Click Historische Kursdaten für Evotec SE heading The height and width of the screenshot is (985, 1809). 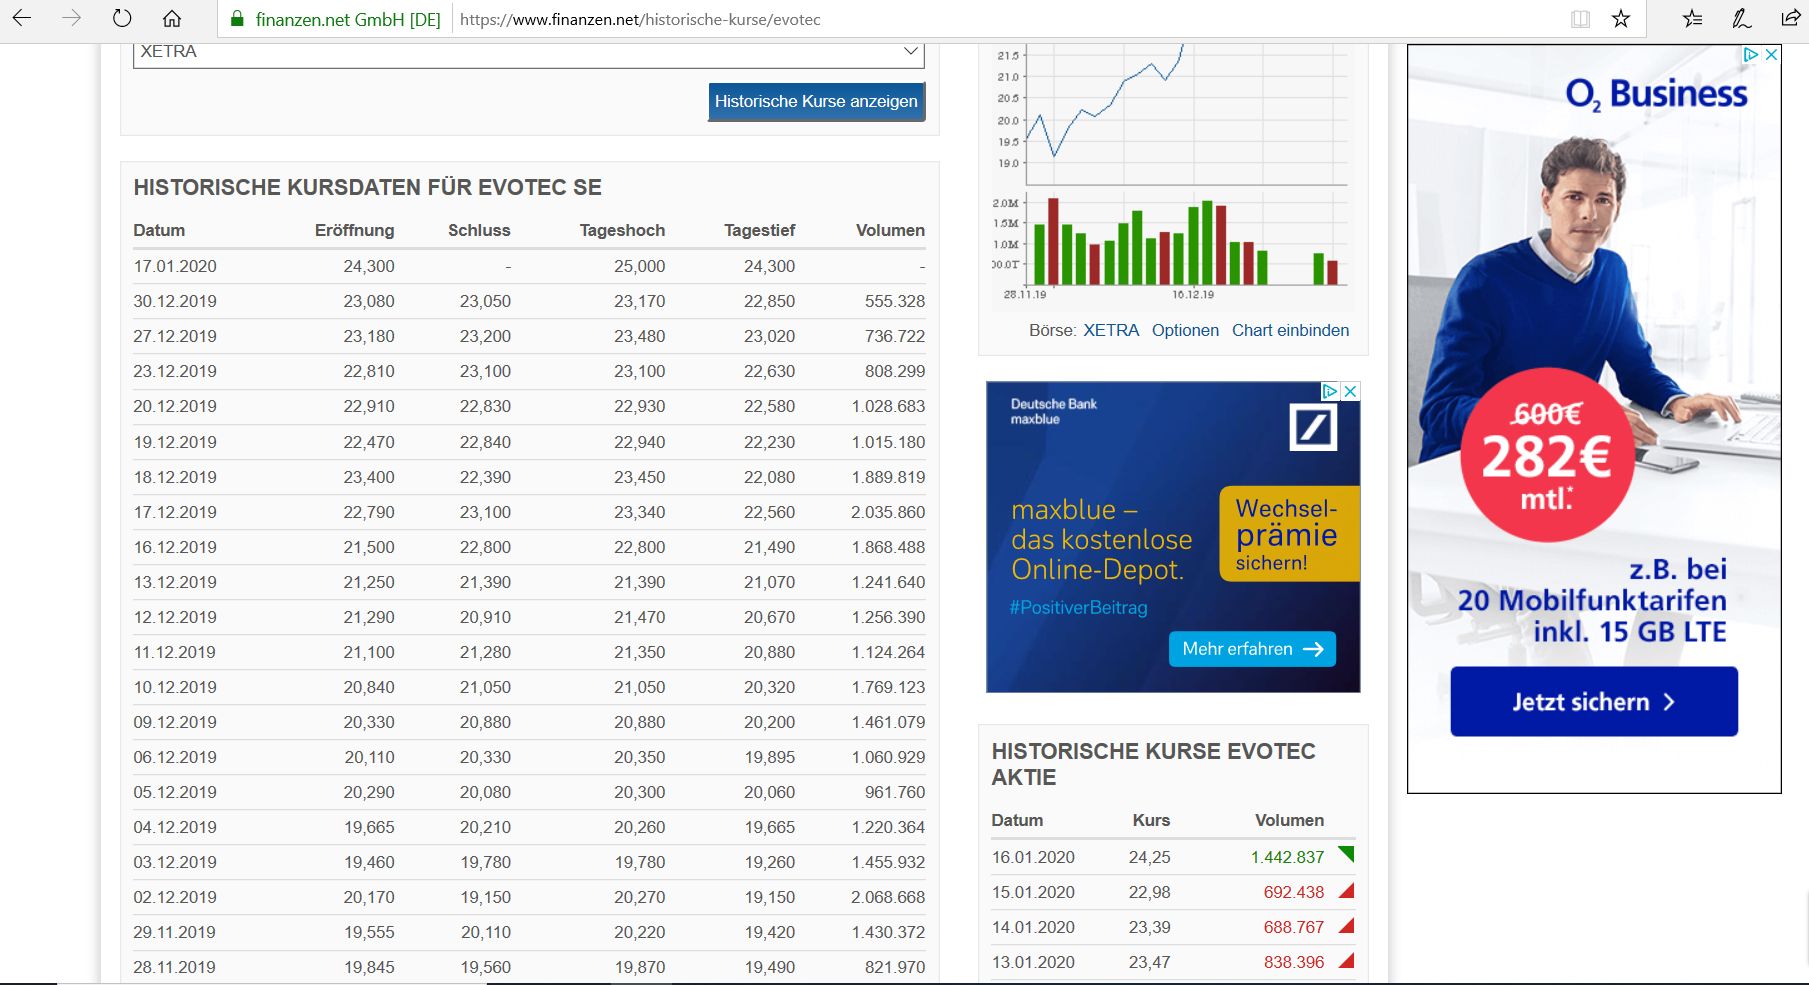tap(368, 187)
